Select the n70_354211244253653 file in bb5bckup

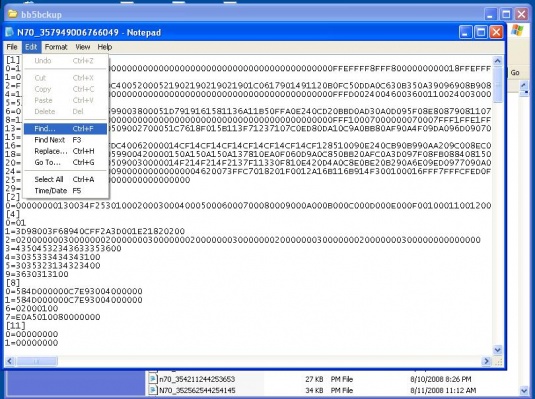click(197, 379)
